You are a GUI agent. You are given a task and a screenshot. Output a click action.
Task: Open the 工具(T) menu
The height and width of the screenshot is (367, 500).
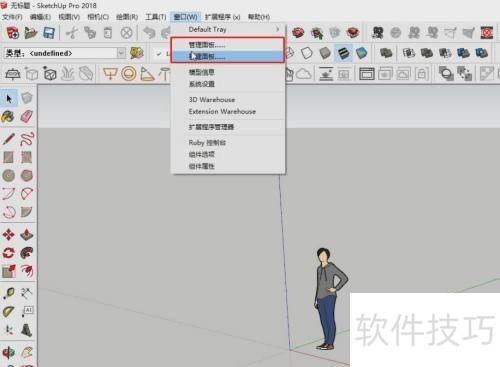click(x=156, y=17)
